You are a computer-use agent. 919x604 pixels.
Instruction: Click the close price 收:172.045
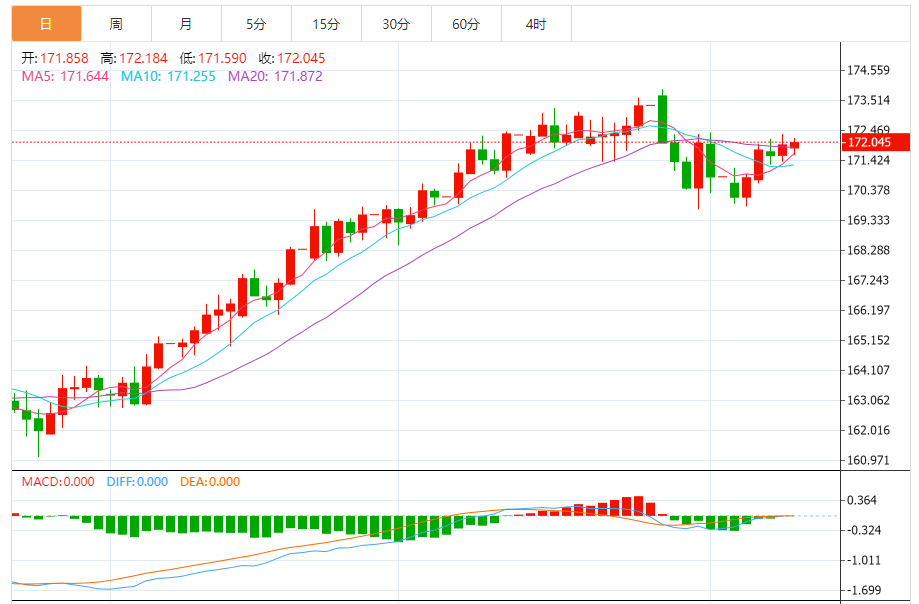(292, 59)
